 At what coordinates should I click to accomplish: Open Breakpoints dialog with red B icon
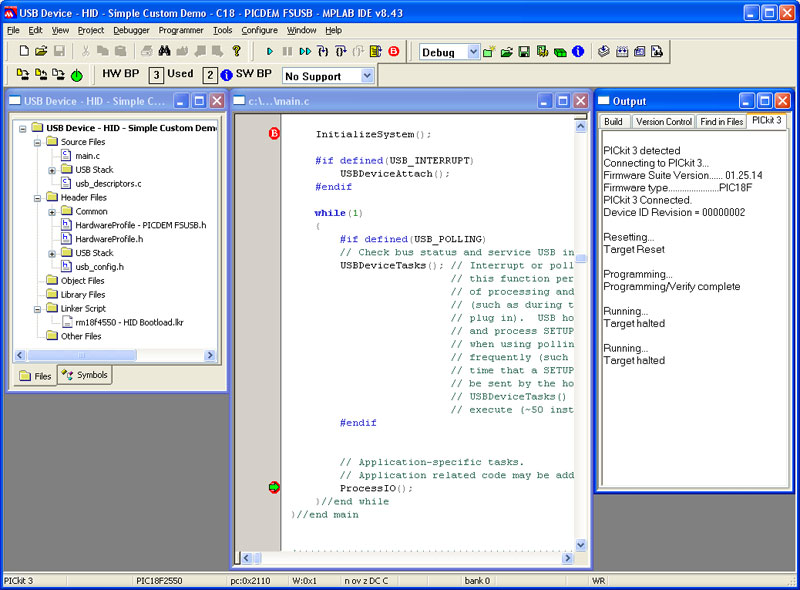pyautogui.click(x=393, y=52)
